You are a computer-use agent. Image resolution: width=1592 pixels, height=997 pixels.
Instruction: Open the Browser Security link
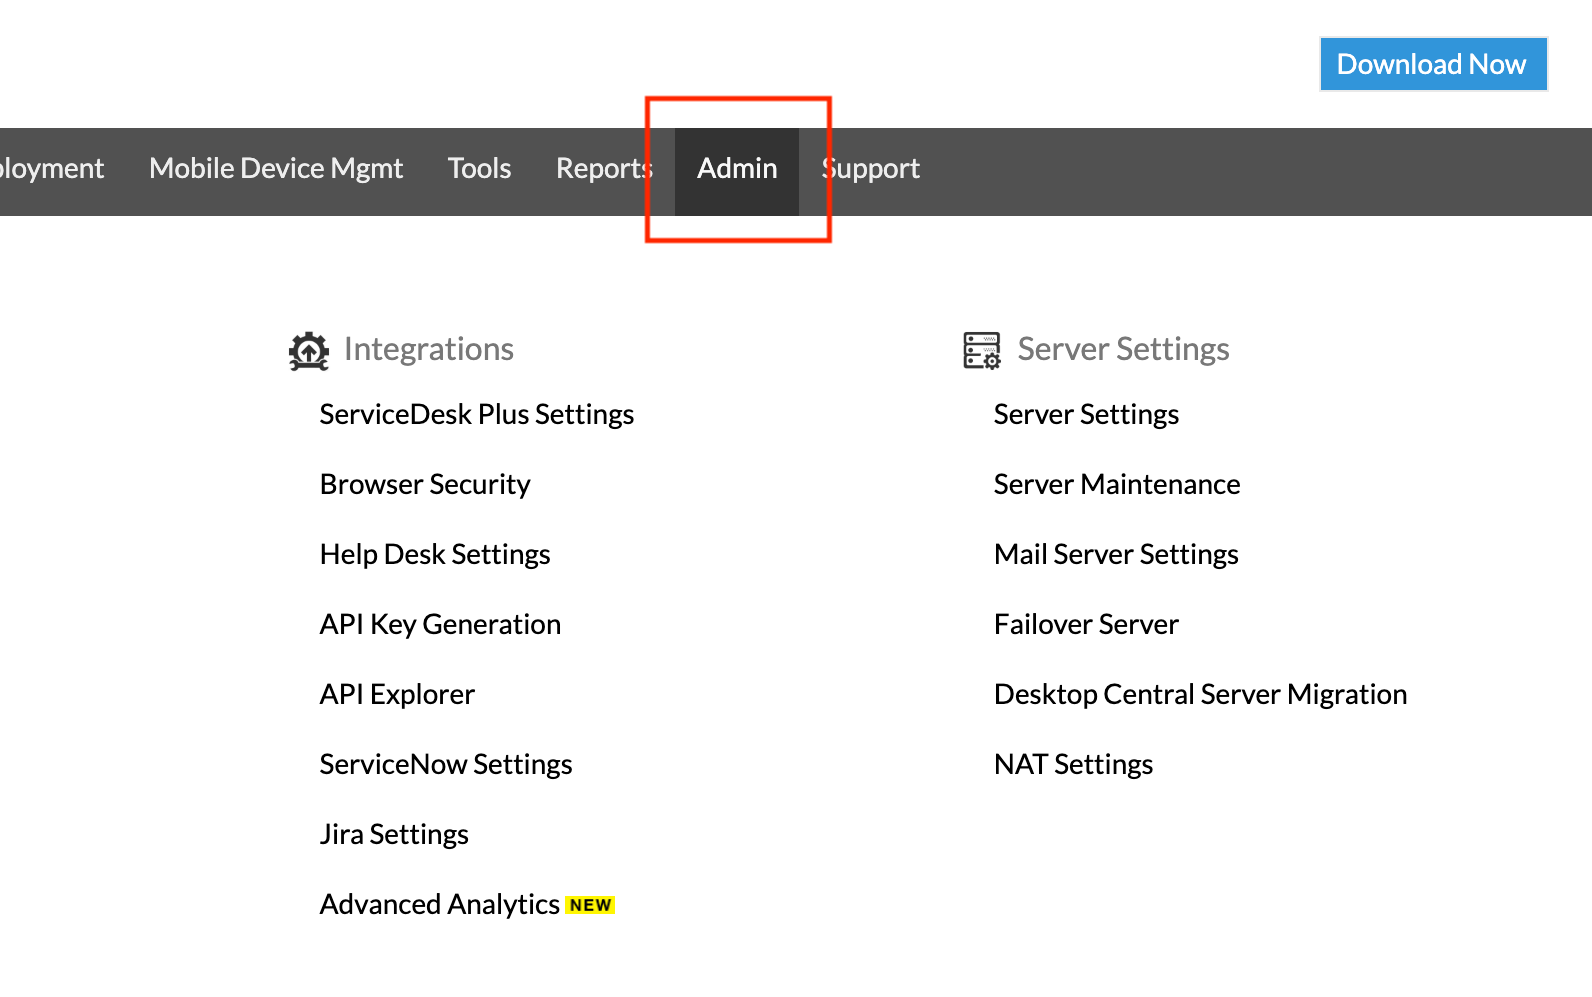(425, 484)
